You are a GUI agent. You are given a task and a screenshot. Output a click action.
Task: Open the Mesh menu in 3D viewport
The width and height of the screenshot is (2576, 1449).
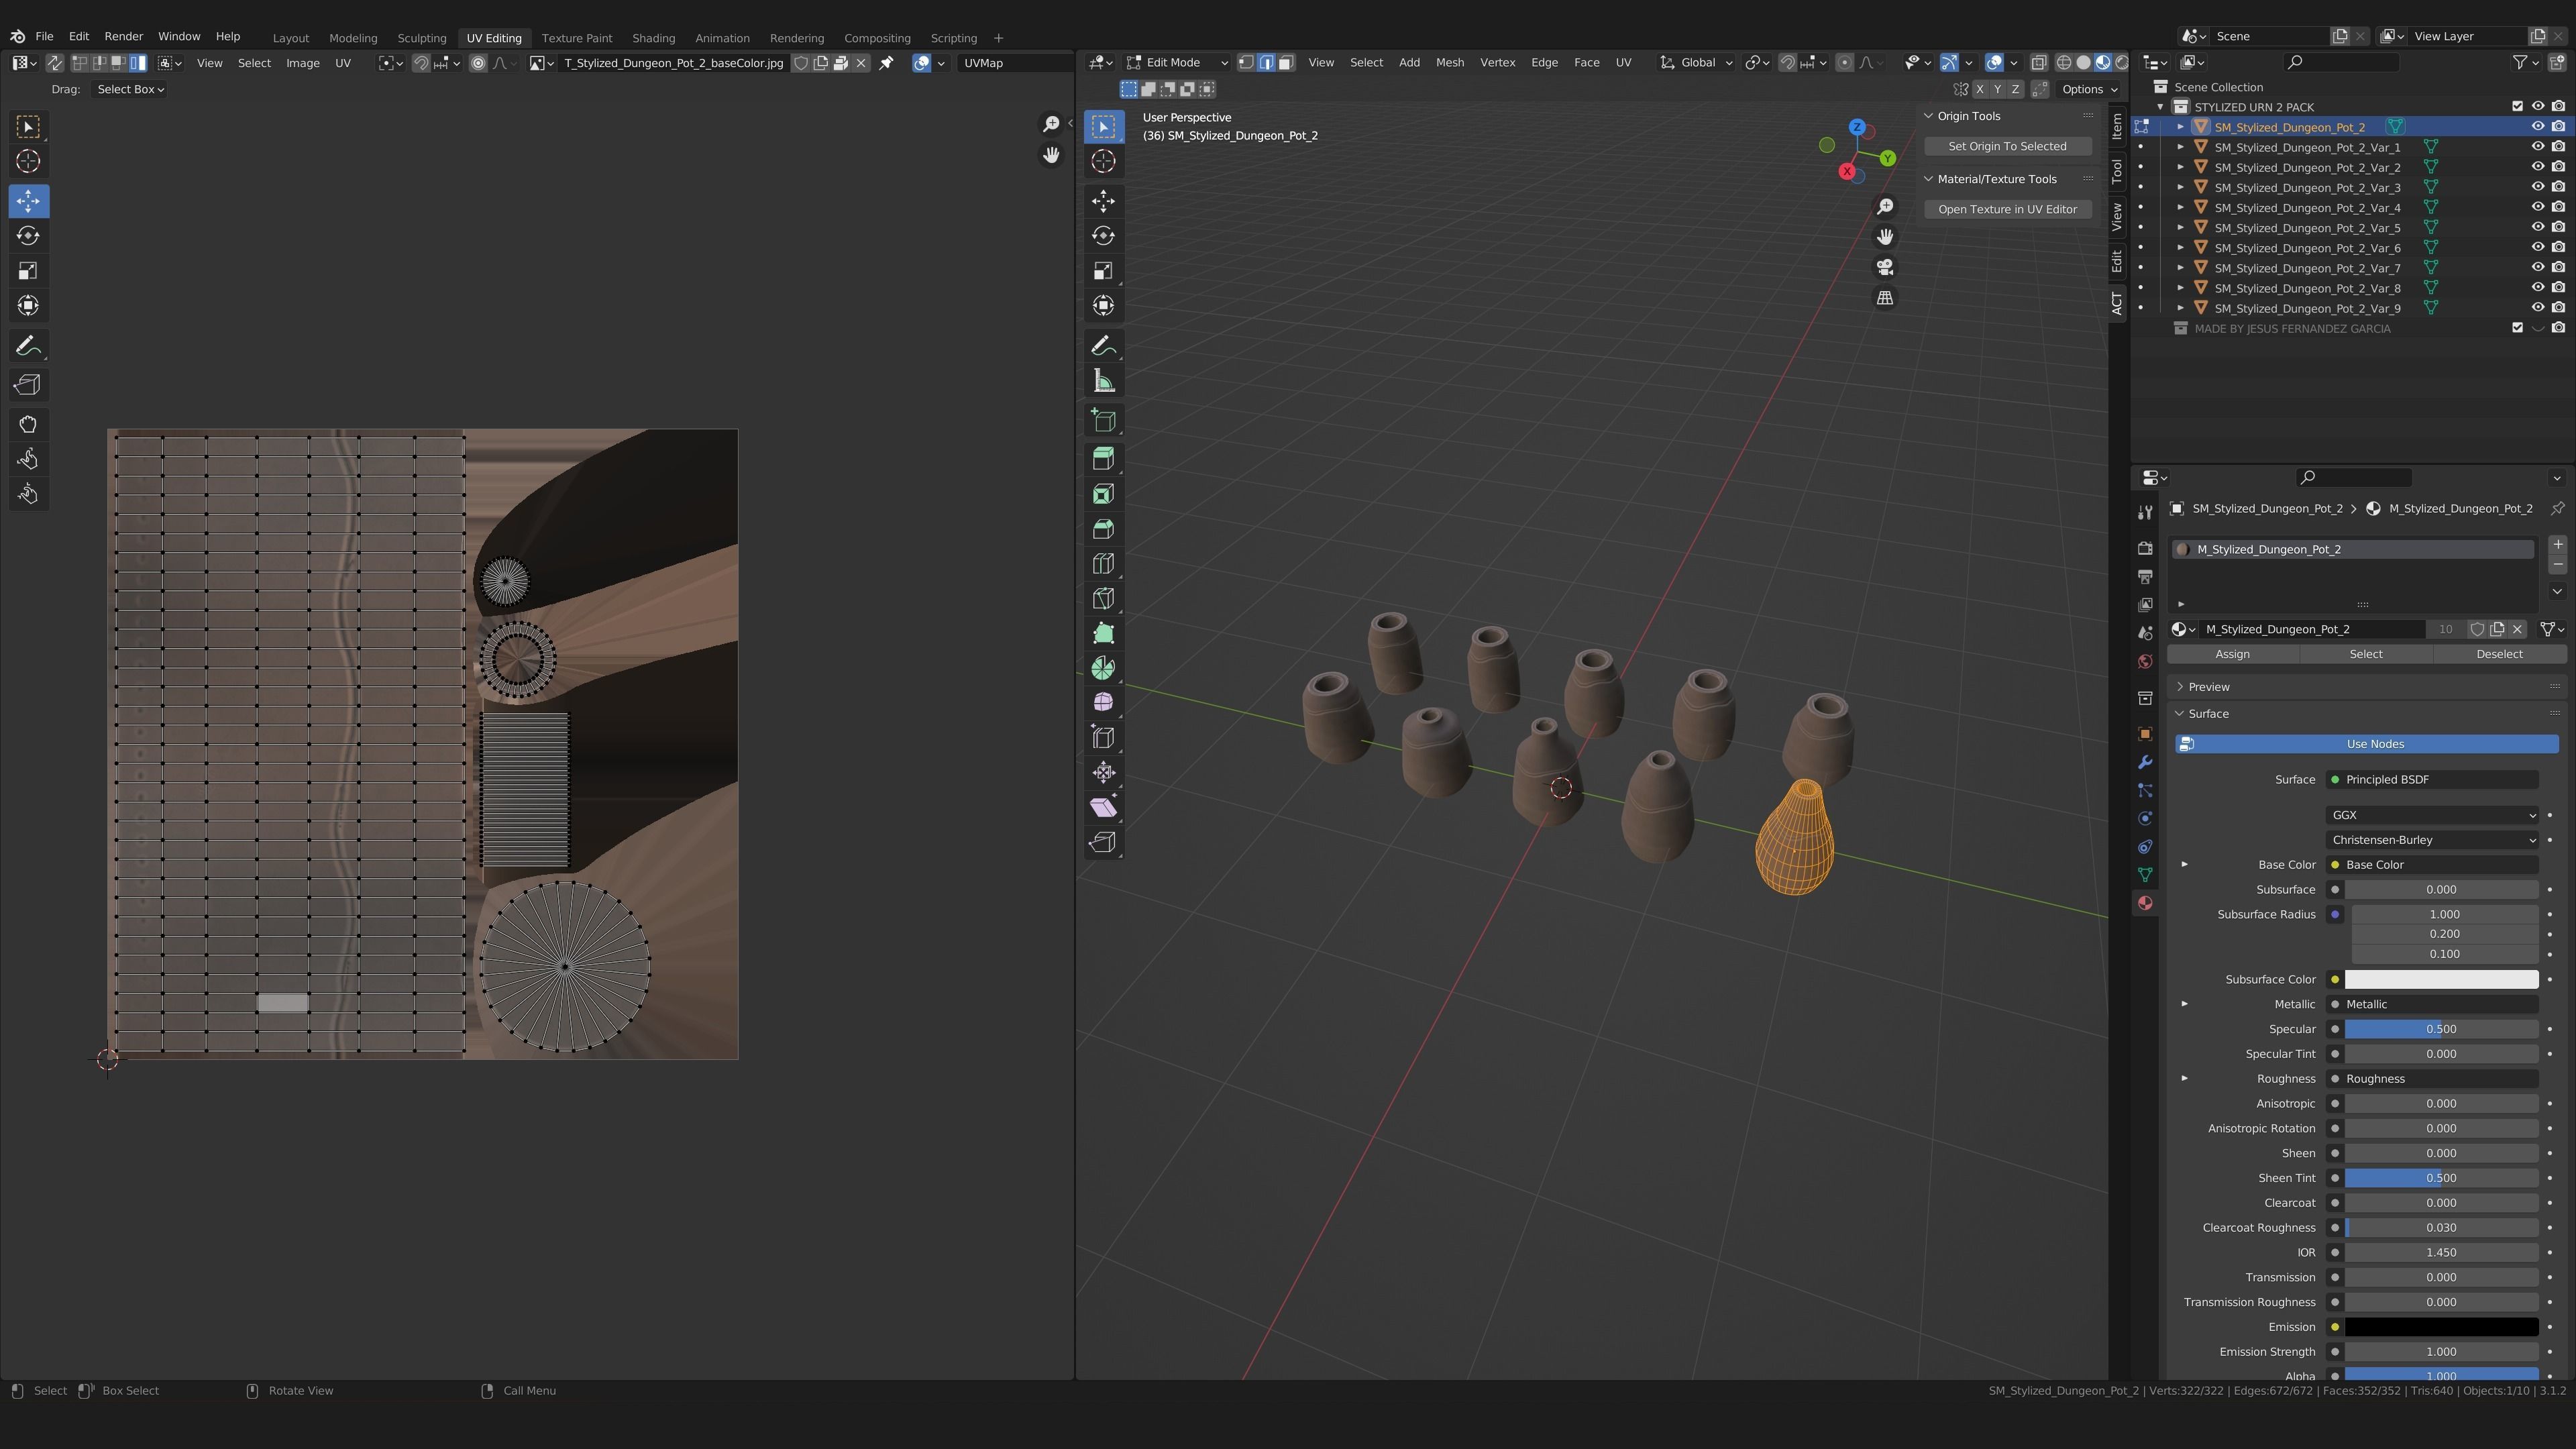1449,62
